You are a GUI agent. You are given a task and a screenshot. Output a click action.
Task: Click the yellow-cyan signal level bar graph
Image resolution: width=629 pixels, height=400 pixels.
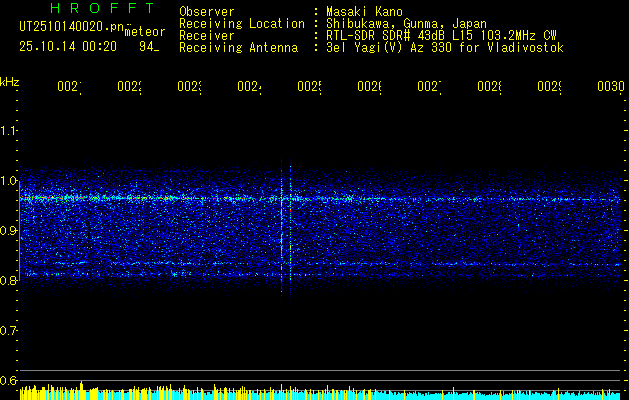[320, 391]
